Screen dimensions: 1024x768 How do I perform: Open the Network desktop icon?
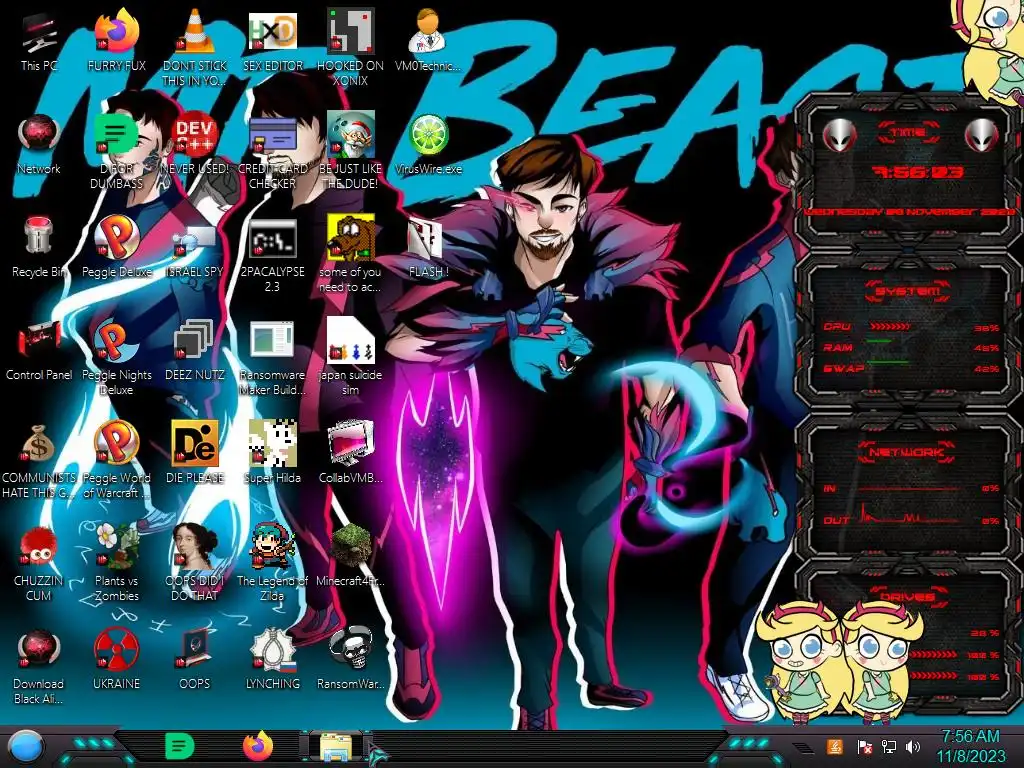click(x=39, y=145)
